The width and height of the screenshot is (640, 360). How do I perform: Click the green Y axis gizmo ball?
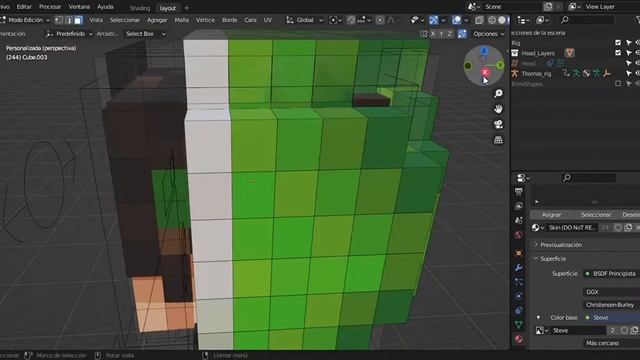(x=500, y=65)
